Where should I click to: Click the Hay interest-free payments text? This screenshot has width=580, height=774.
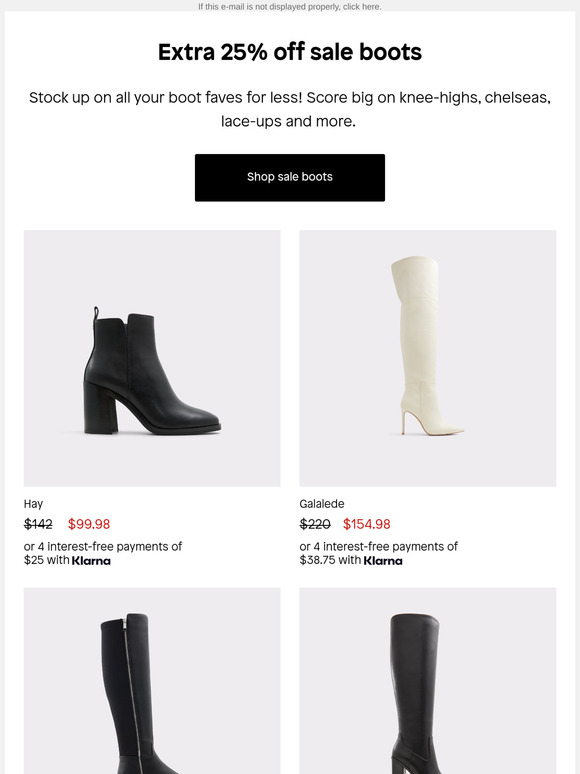click(x=103, y=553)
